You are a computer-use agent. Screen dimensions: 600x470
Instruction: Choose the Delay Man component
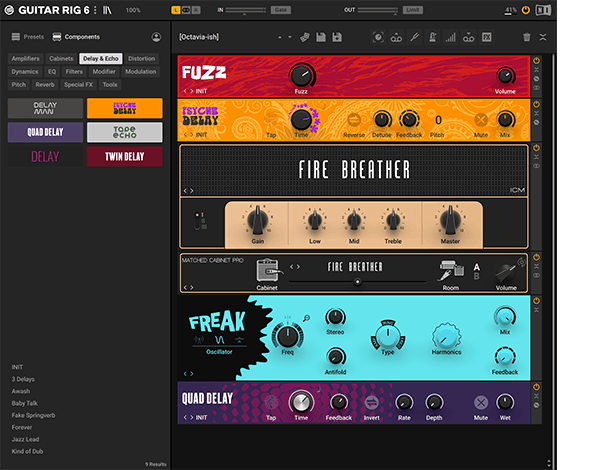[x=45, y=108]
